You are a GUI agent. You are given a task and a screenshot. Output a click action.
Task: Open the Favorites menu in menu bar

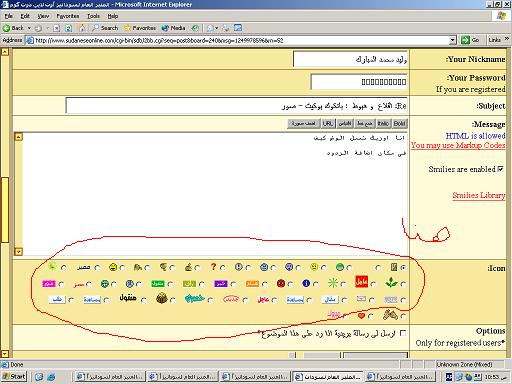point(68,16)
